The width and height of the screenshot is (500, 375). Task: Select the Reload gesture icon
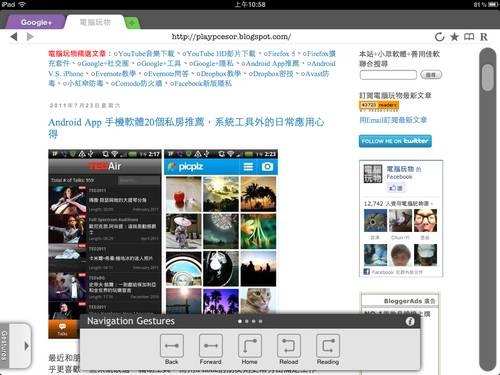289,346
